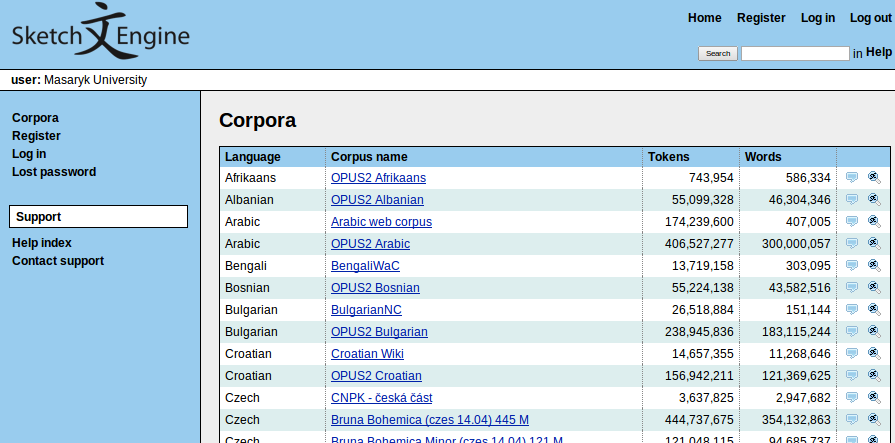Open the Arabic web corpus link
Image resolution: width=895 pixels, height=443 pixels.
tap(381, 222)
